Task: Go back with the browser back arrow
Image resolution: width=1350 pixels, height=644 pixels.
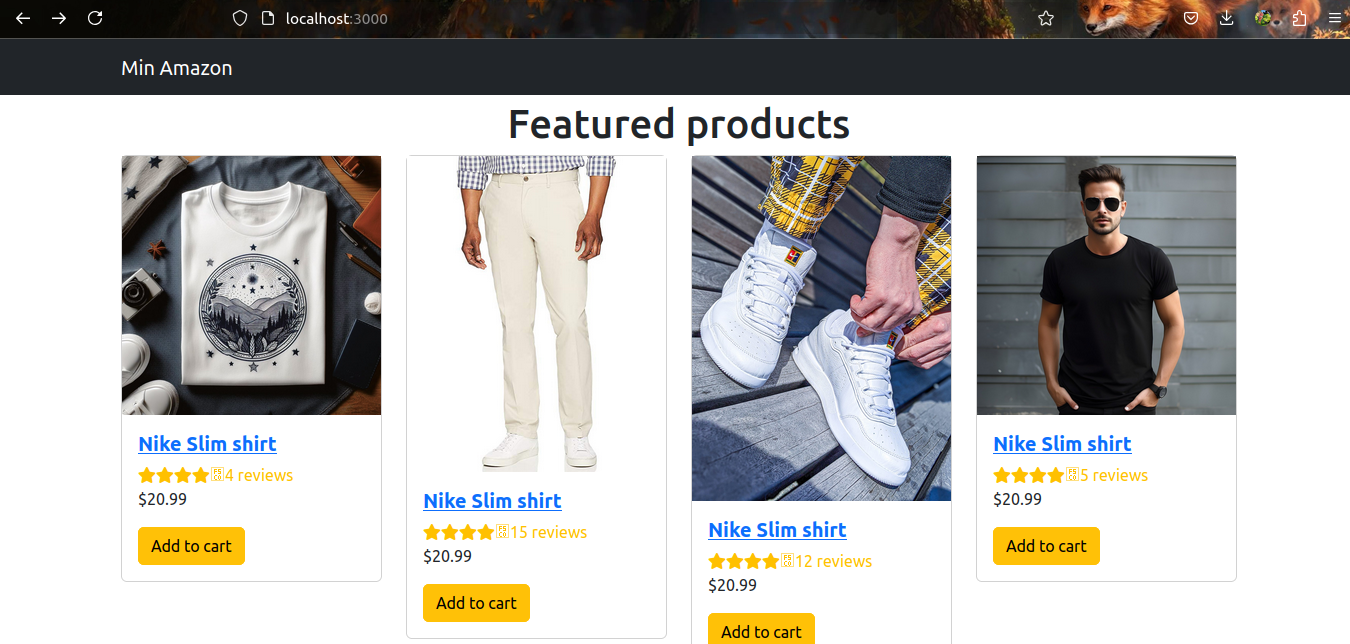Action: (23, 18)
